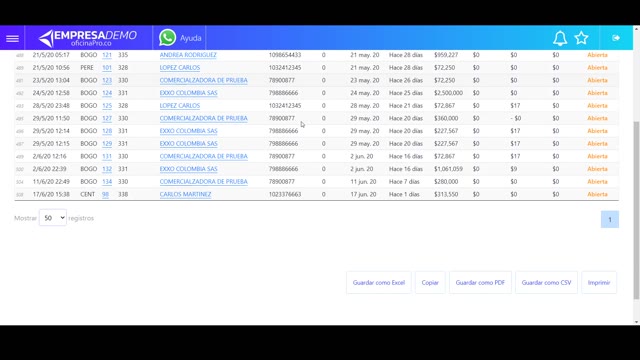Open CARLOS MARTINEZ client link
The height and width of the screenshot is (360, 640).
coord(185,194)
